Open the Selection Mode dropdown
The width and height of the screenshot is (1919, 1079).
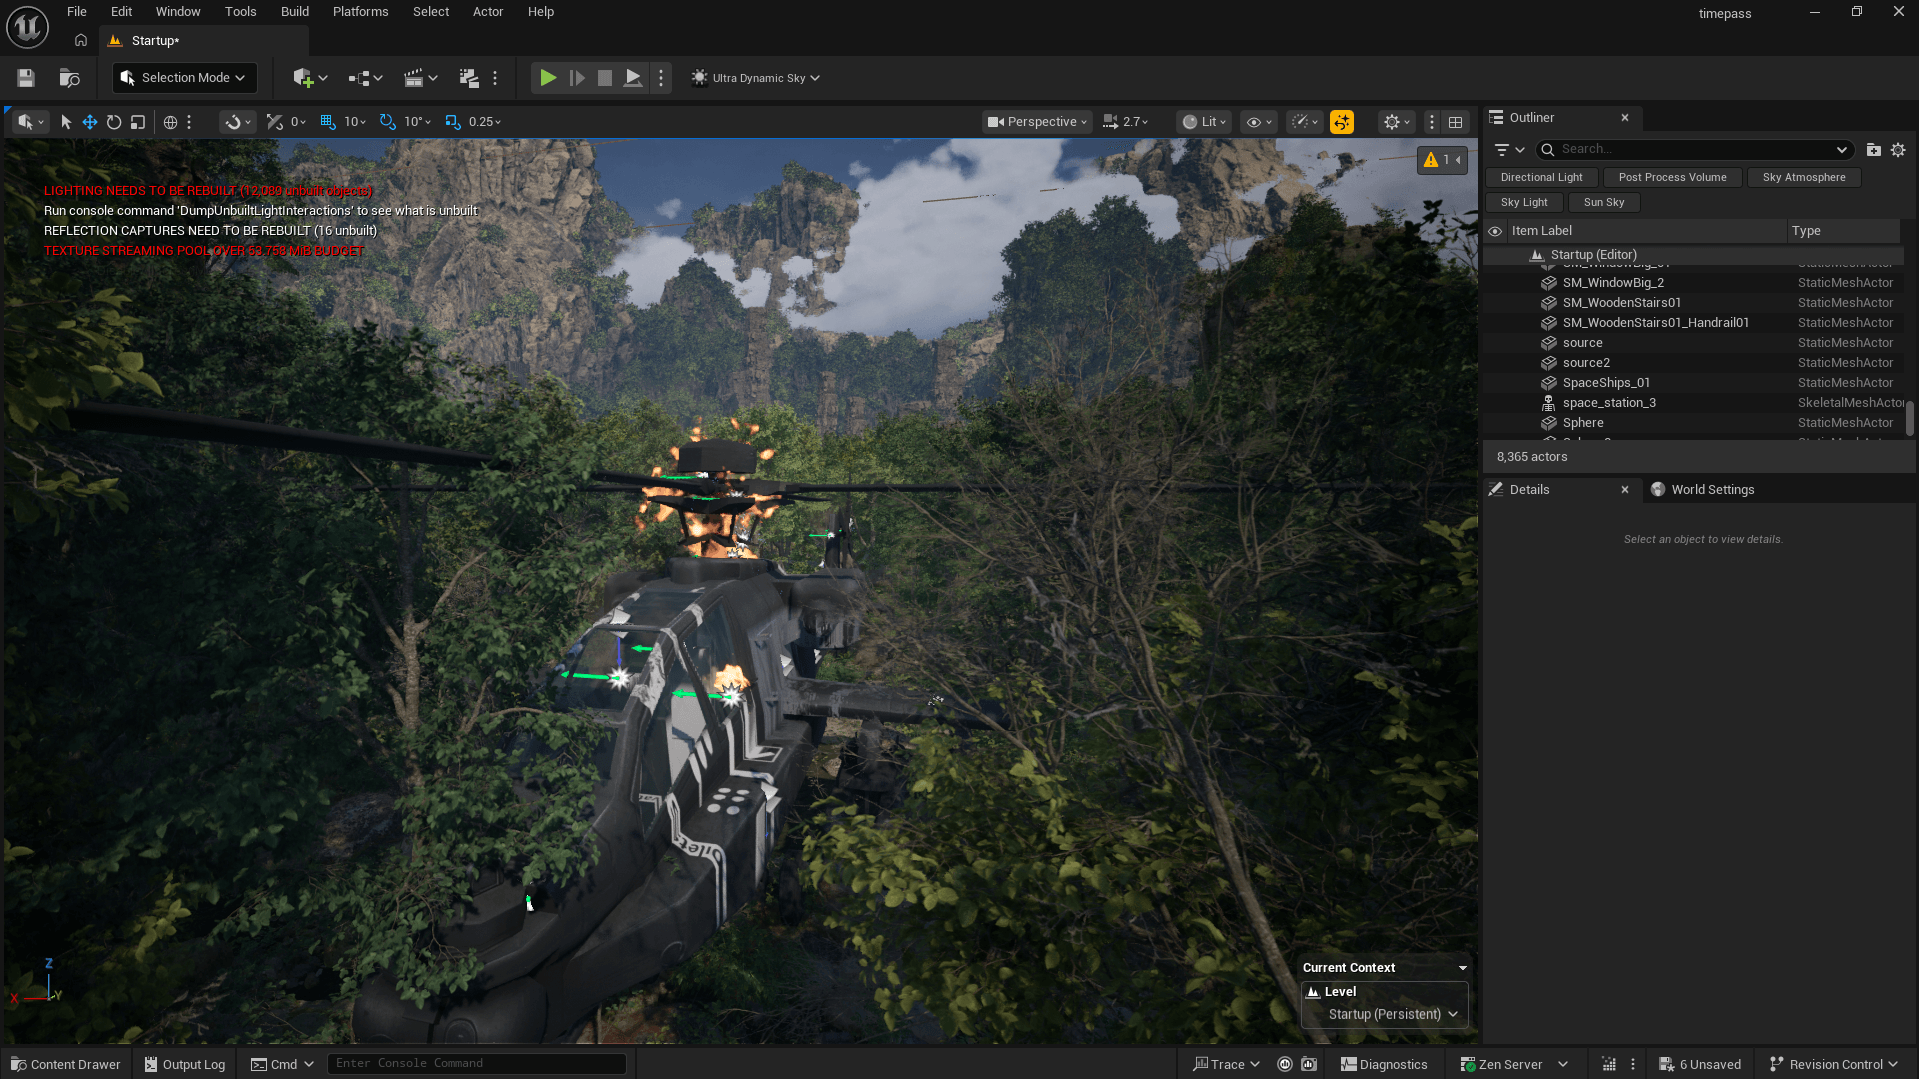pos(184,78)
